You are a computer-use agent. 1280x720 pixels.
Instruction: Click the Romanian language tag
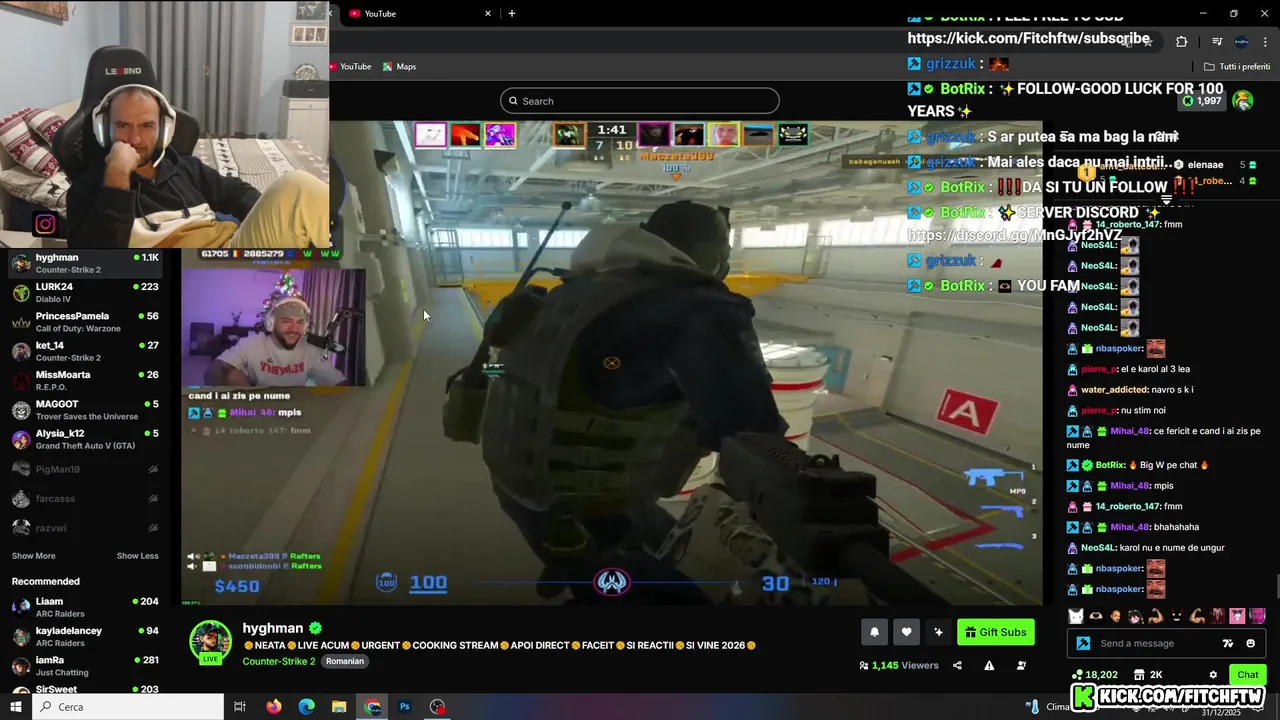click(x=345, y=661)
